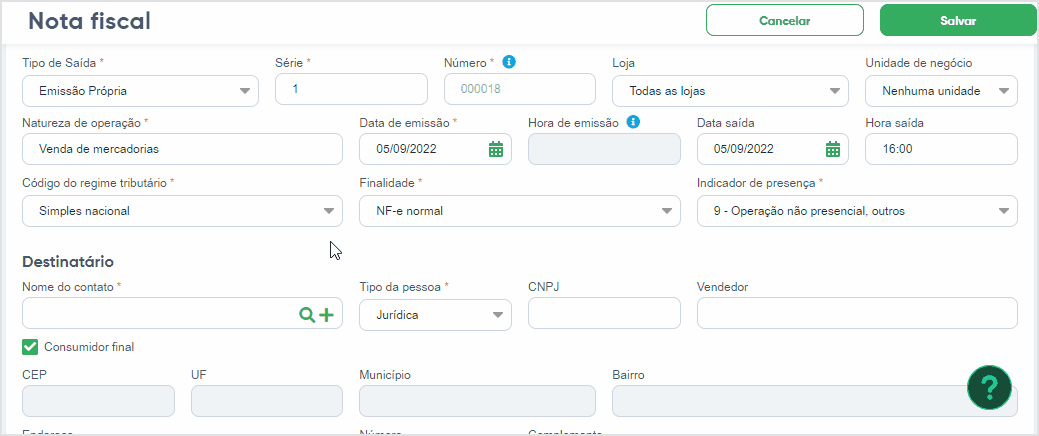
Task: Expand the Finalidade dropdown
Action: coord(520,211)
